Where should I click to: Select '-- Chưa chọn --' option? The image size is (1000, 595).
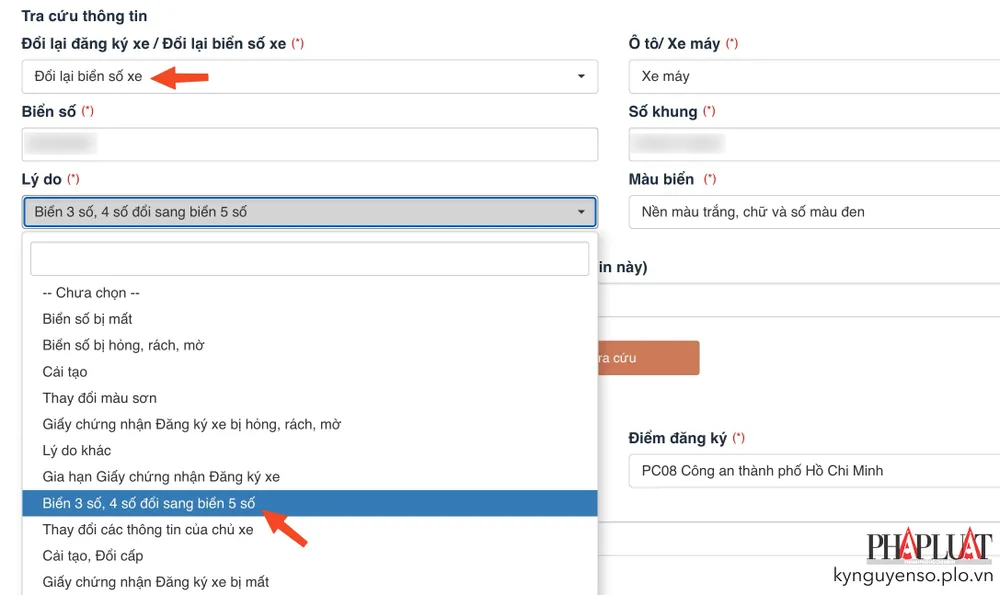click(91, 293)
